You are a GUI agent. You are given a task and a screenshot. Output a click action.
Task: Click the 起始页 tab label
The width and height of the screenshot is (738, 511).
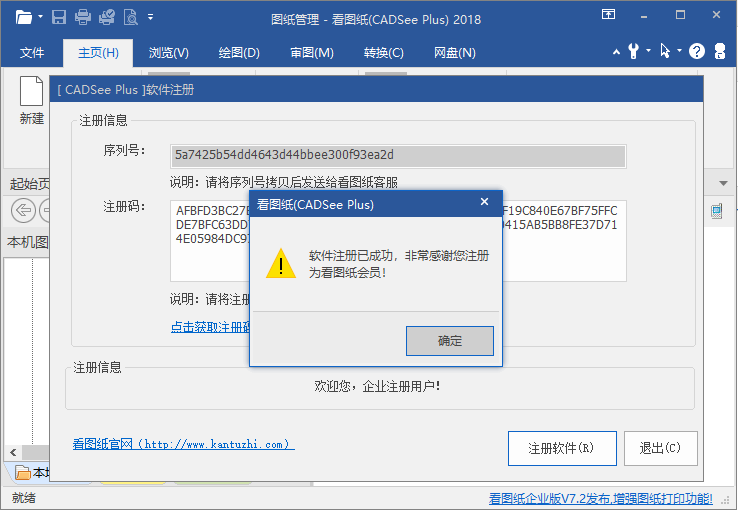pyautogui.click(x=29, y=184)
